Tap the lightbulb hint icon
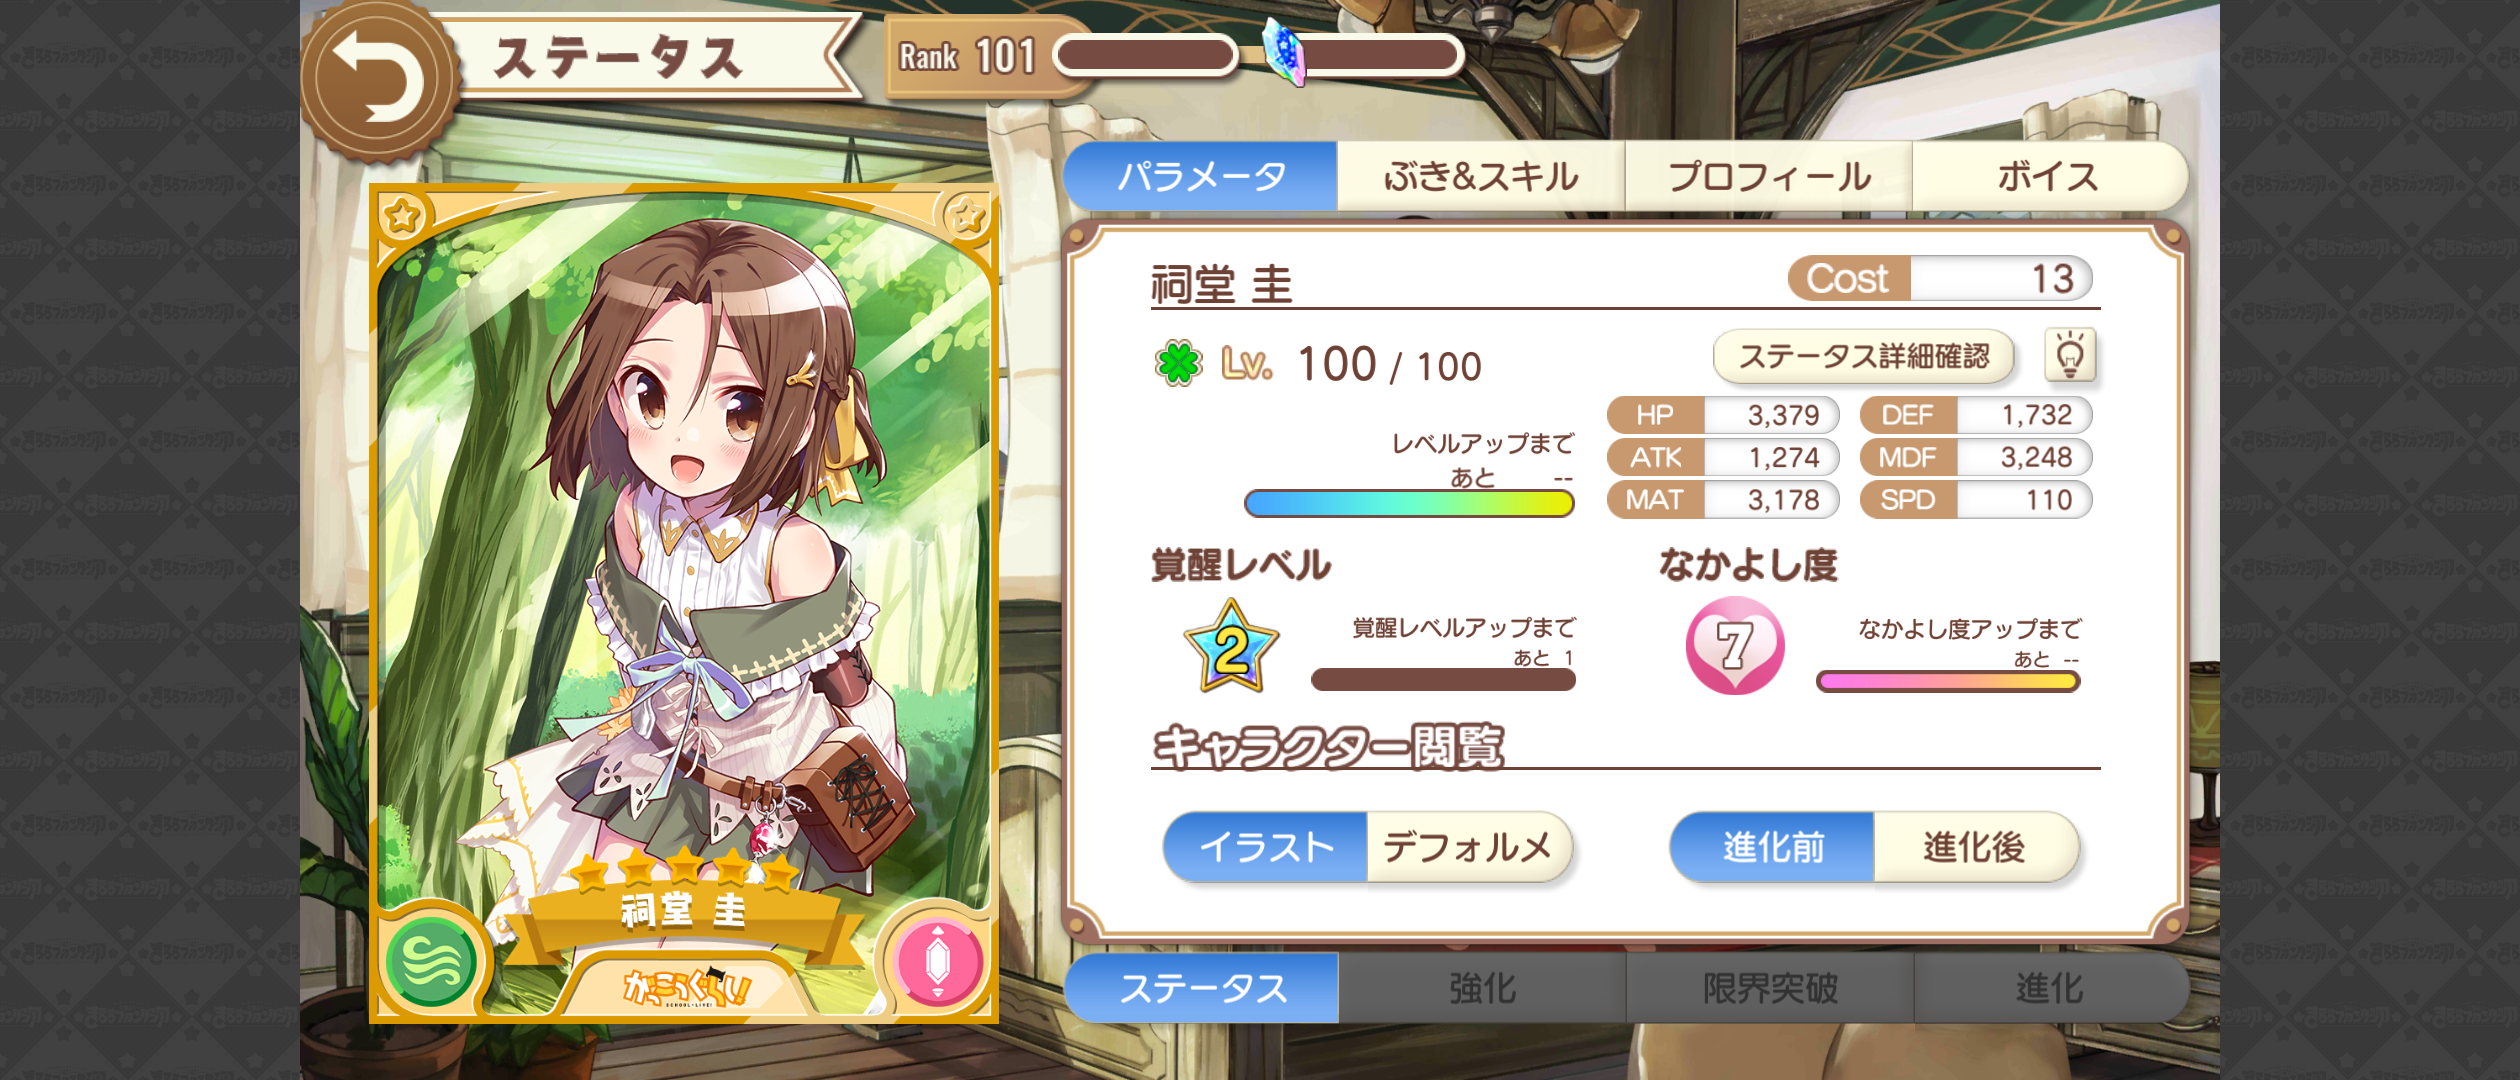The height and width of the screenshot is (1080, 2520). tap(2069, 355)
